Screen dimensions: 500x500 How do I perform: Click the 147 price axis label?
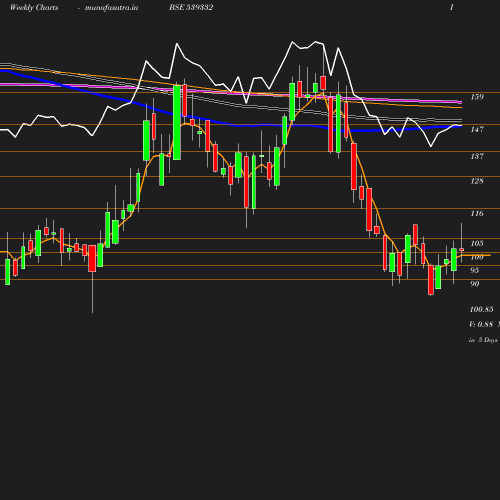pyautogui.click(x=477, y=129)
